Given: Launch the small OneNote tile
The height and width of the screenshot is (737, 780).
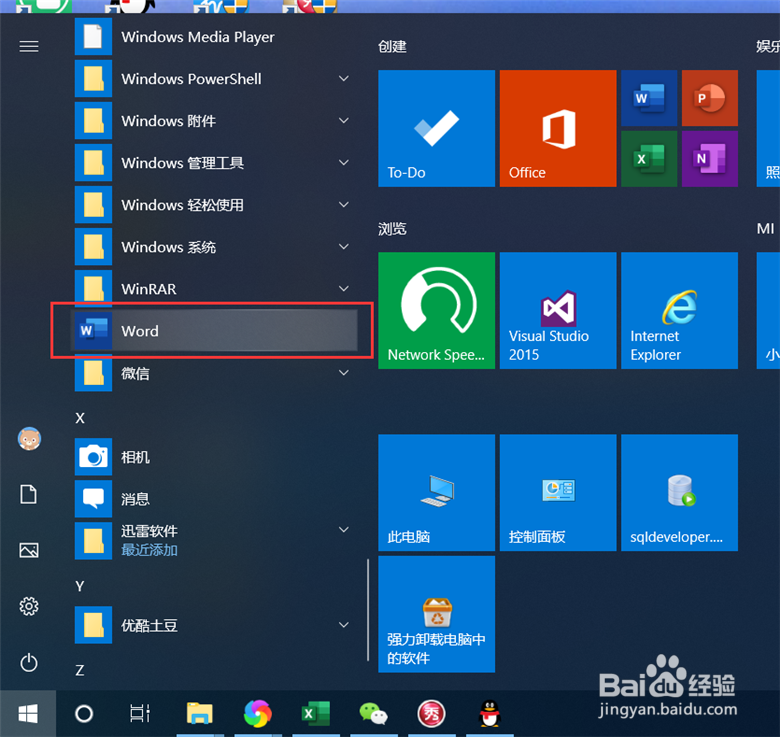Looking at the screenshot, I should point(710,159).
